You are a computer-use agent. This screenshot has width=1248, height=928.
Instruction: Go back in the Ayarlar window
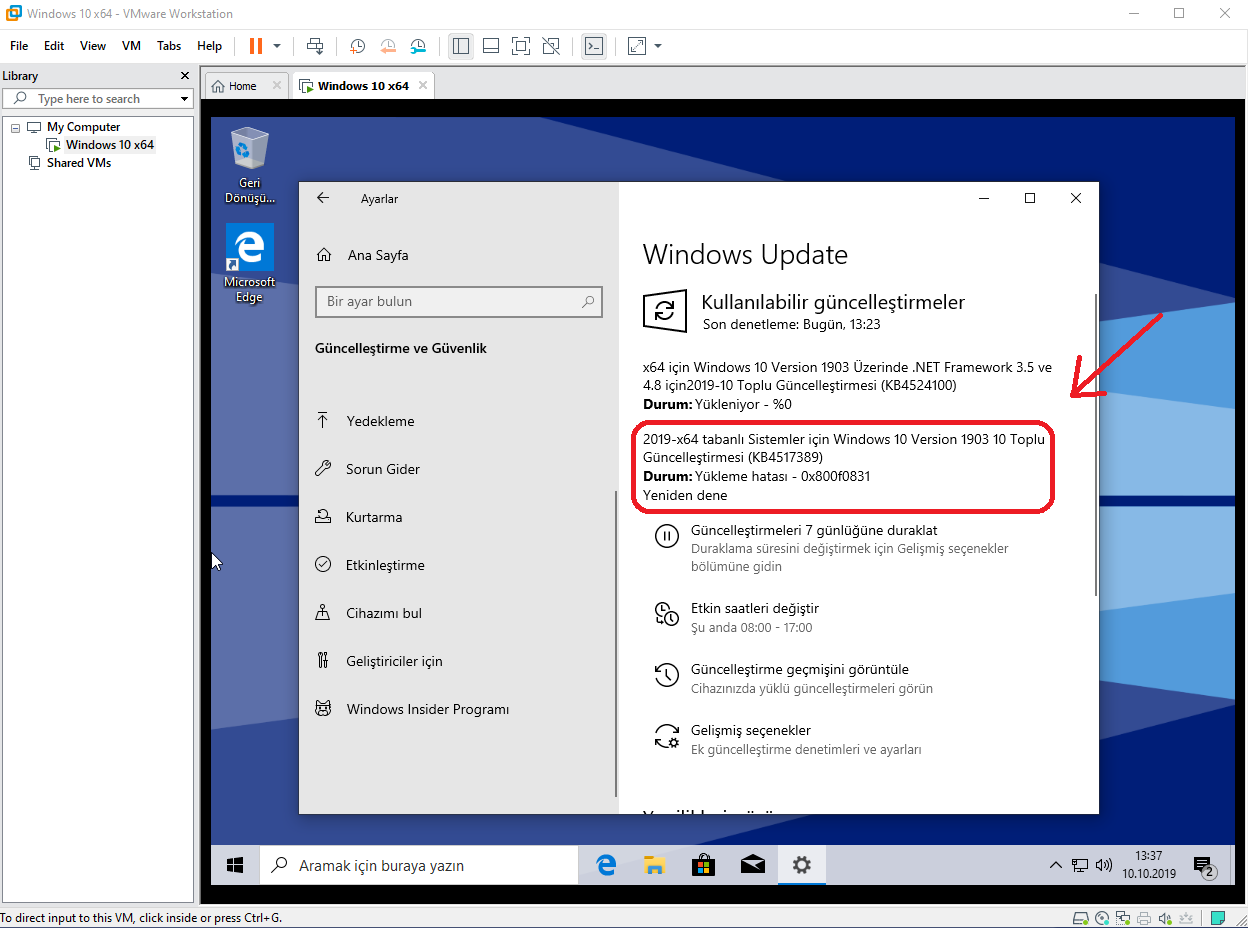click(x=323, y=198)
